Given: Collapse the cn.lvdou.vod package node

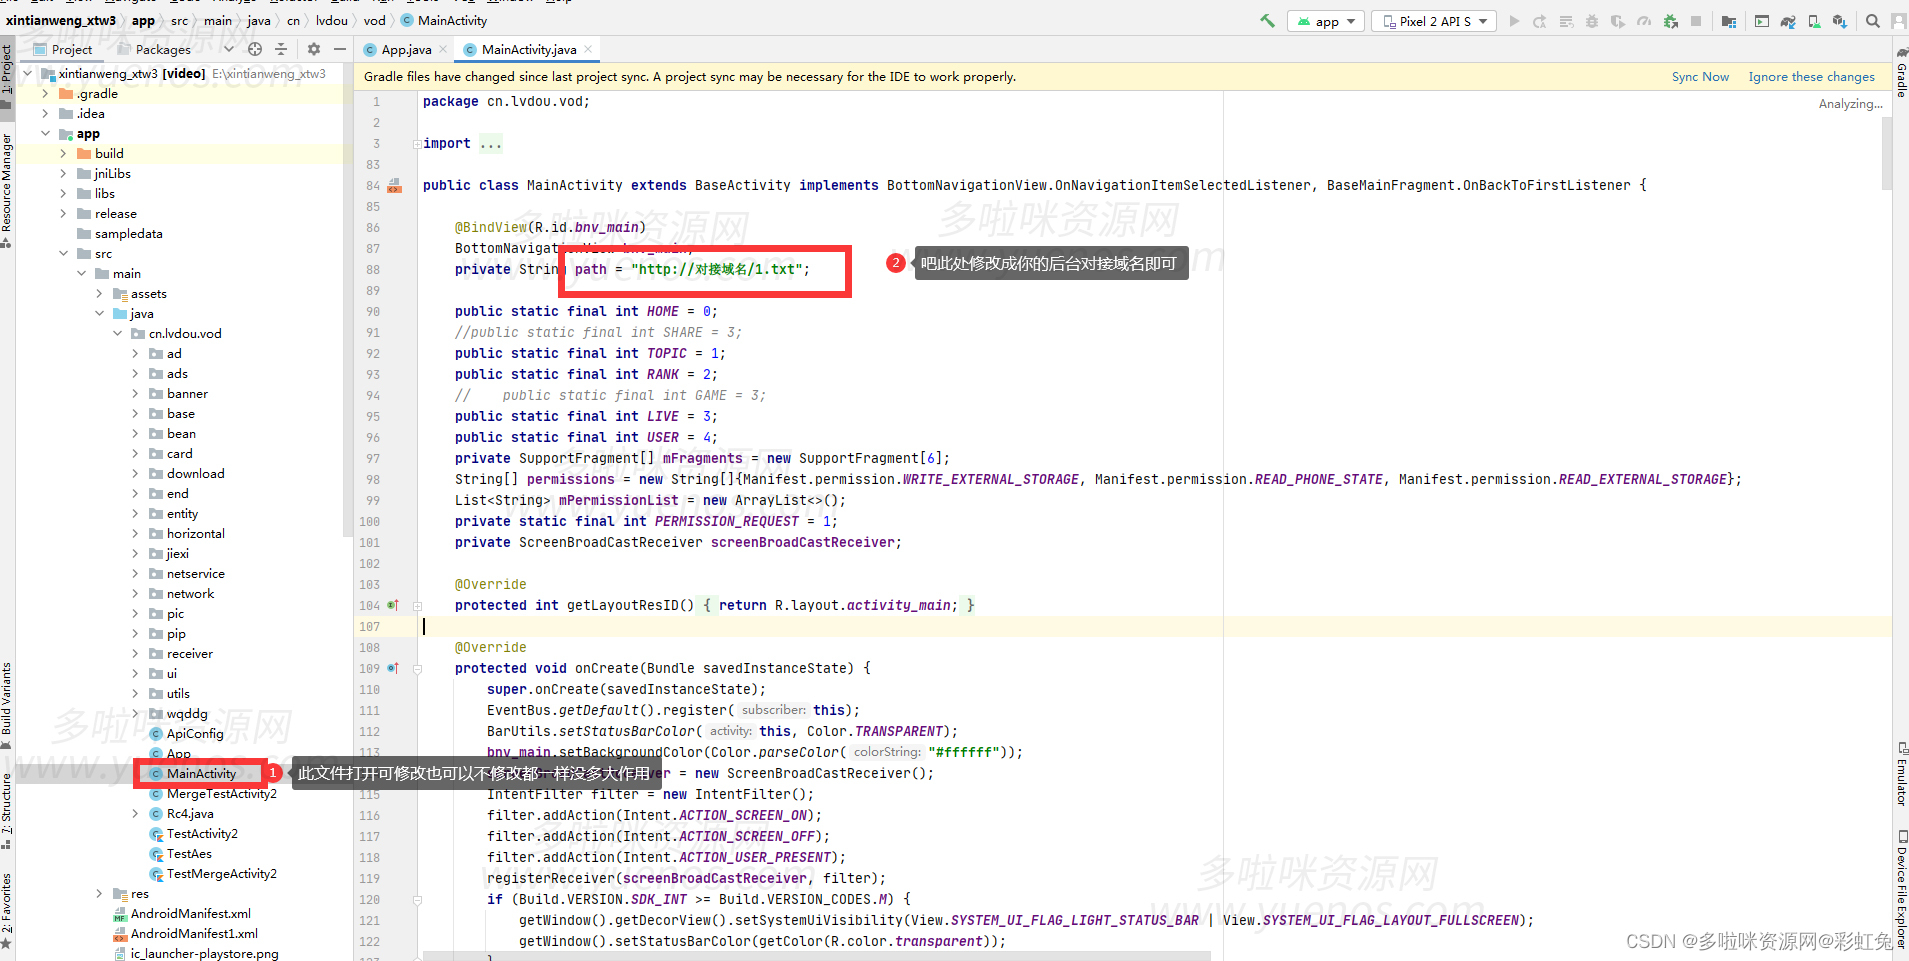Looking at the screenshot, I should (117, 333).
